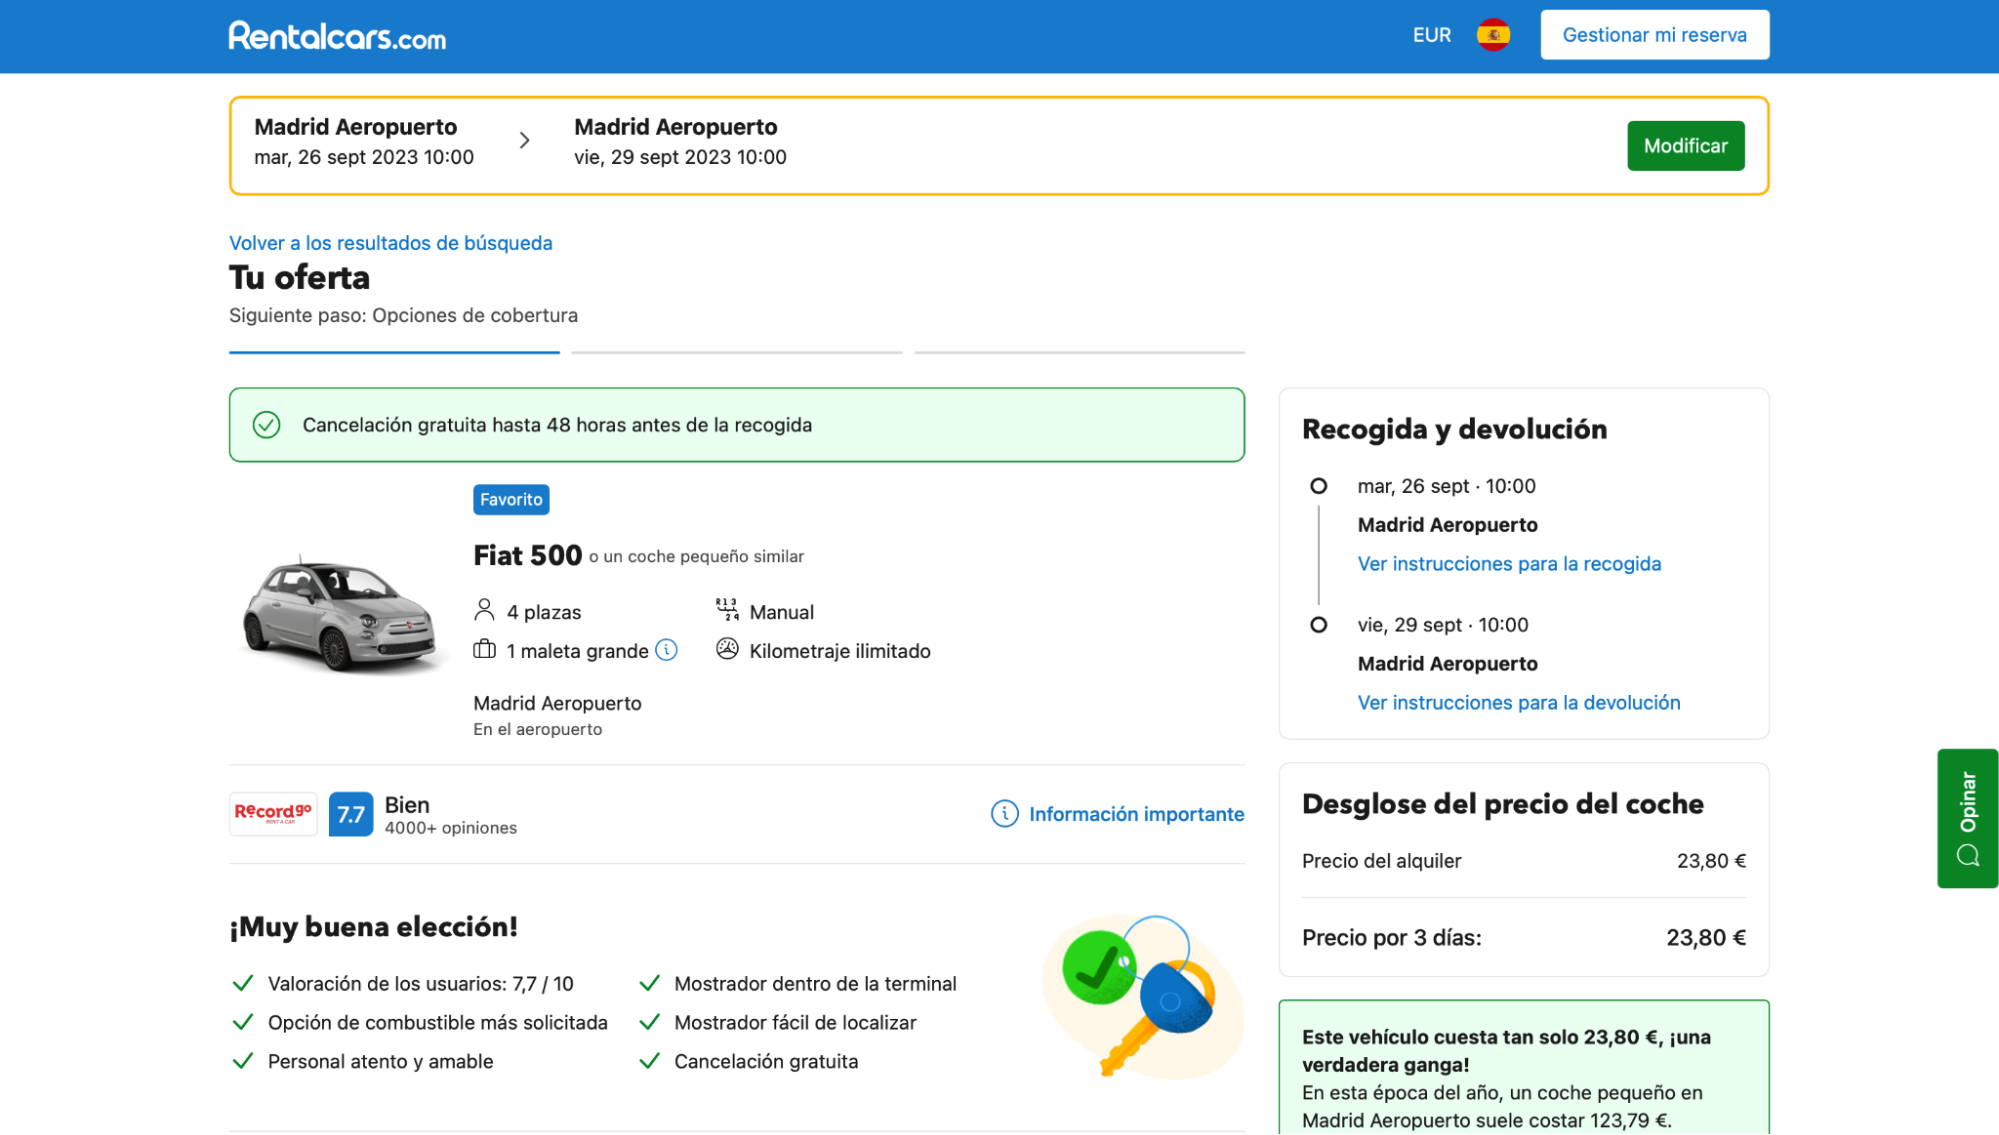
Task: Click the 7.7 rating badge
Action: pyautogui.click(x=351, y=814)
